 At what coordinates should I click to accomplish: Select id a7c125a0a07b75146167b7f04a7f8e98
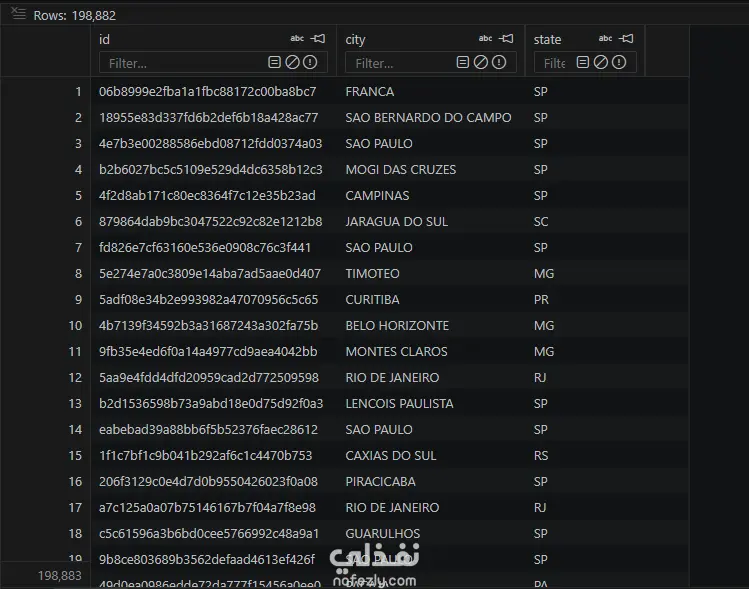pyautogui.click(x=207, y=508)
